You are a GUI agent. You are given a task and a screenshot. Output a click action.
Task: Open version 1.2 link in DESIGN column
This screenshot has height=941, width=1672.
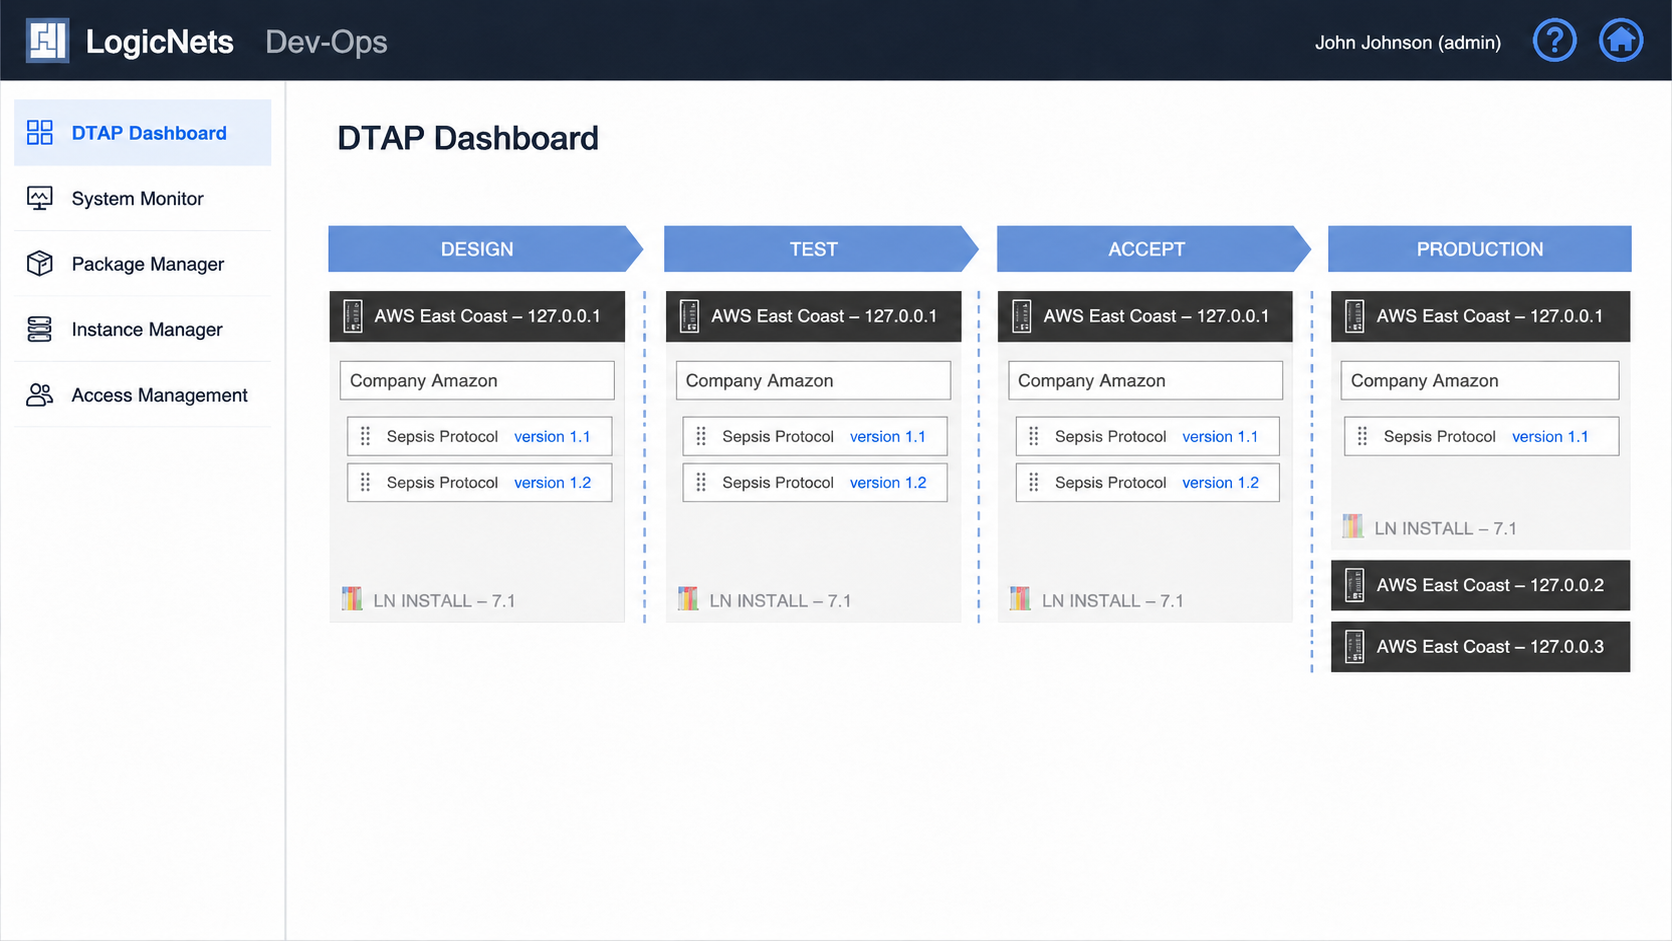(552, 482)
